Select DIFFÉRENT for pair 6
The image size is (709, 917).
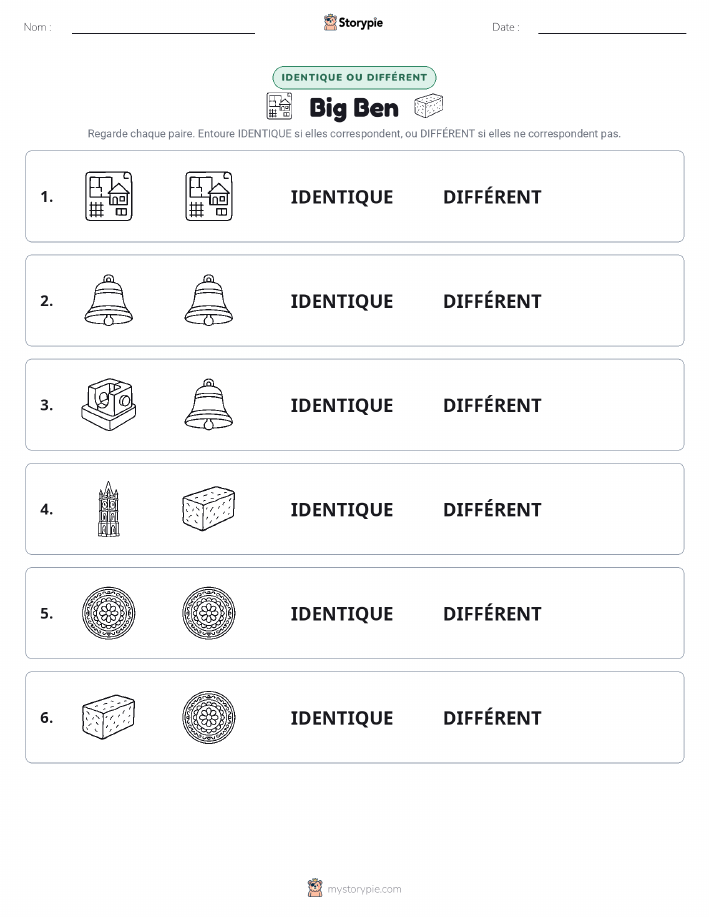tap(492, 717)
